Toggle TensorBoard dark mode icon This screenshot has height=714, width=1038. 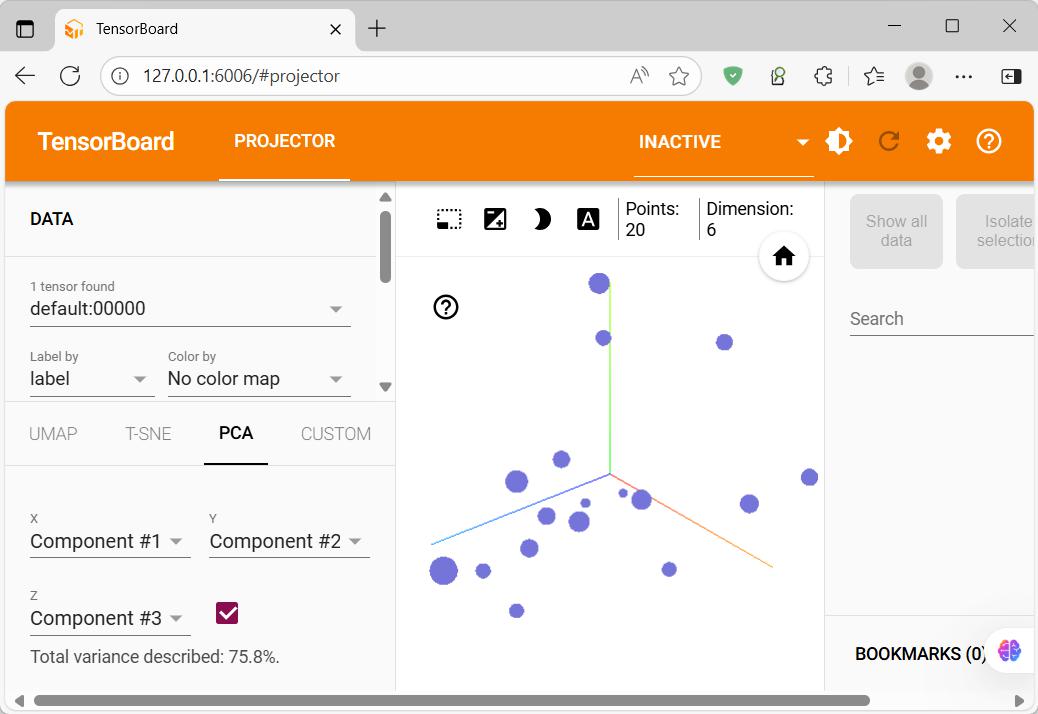coord(839,141)
